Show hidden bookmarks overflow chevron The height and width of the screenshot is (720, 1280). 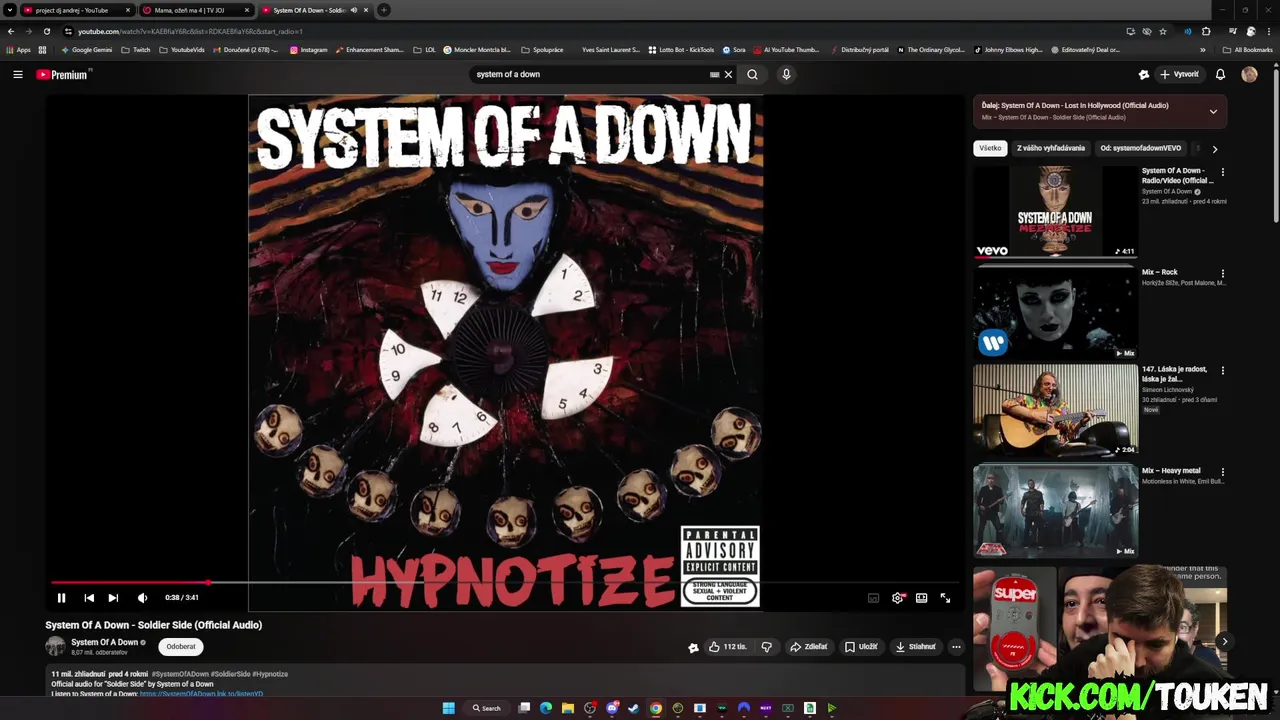(1203, 49)
